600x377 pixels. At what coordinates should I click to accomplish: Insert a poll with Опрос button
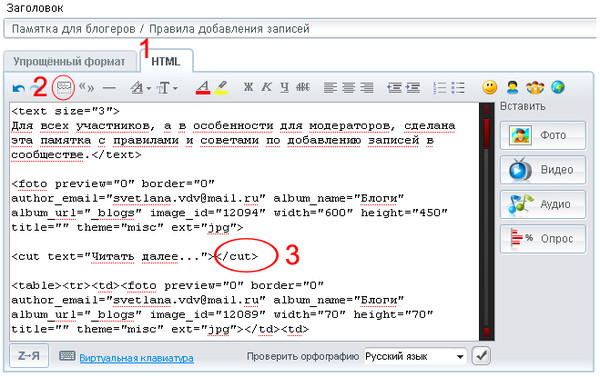pyautogui.click(x=543, y=238)
